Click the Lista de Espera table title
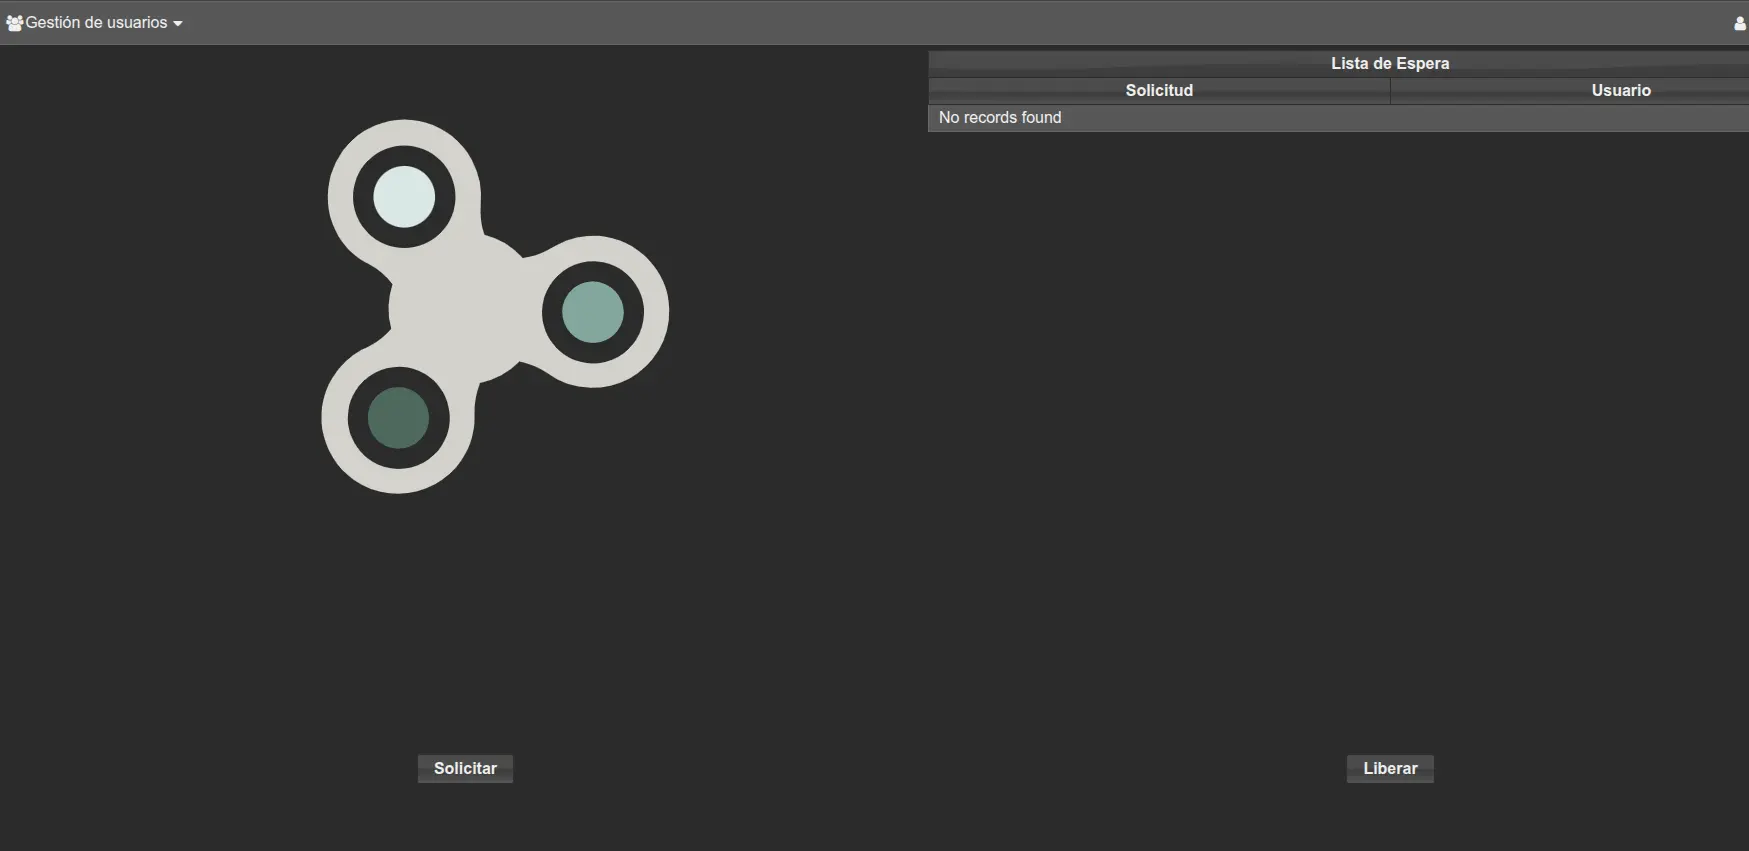 (1389, 63)
